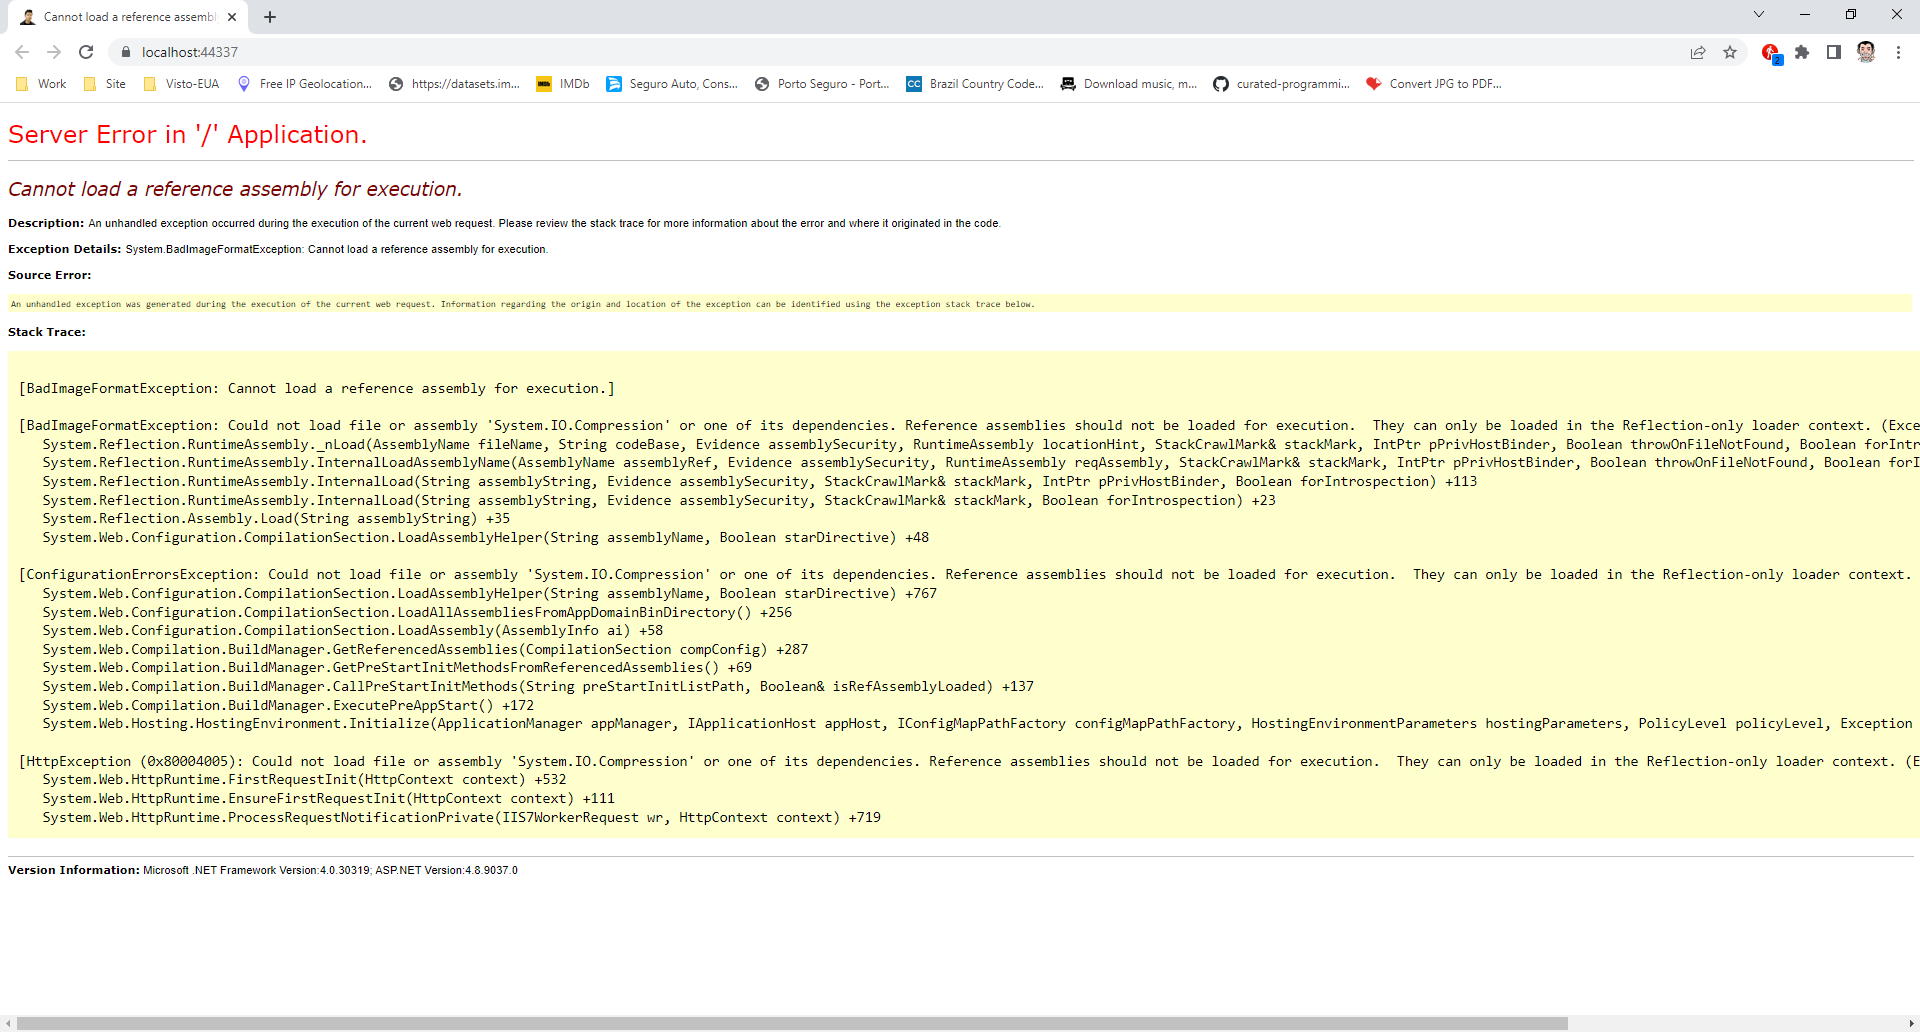Viewport: 1920px width, 1032px height.
Task: Open the 'Convert JPG to PDF' bookmark
Action: click(1433, 84)
